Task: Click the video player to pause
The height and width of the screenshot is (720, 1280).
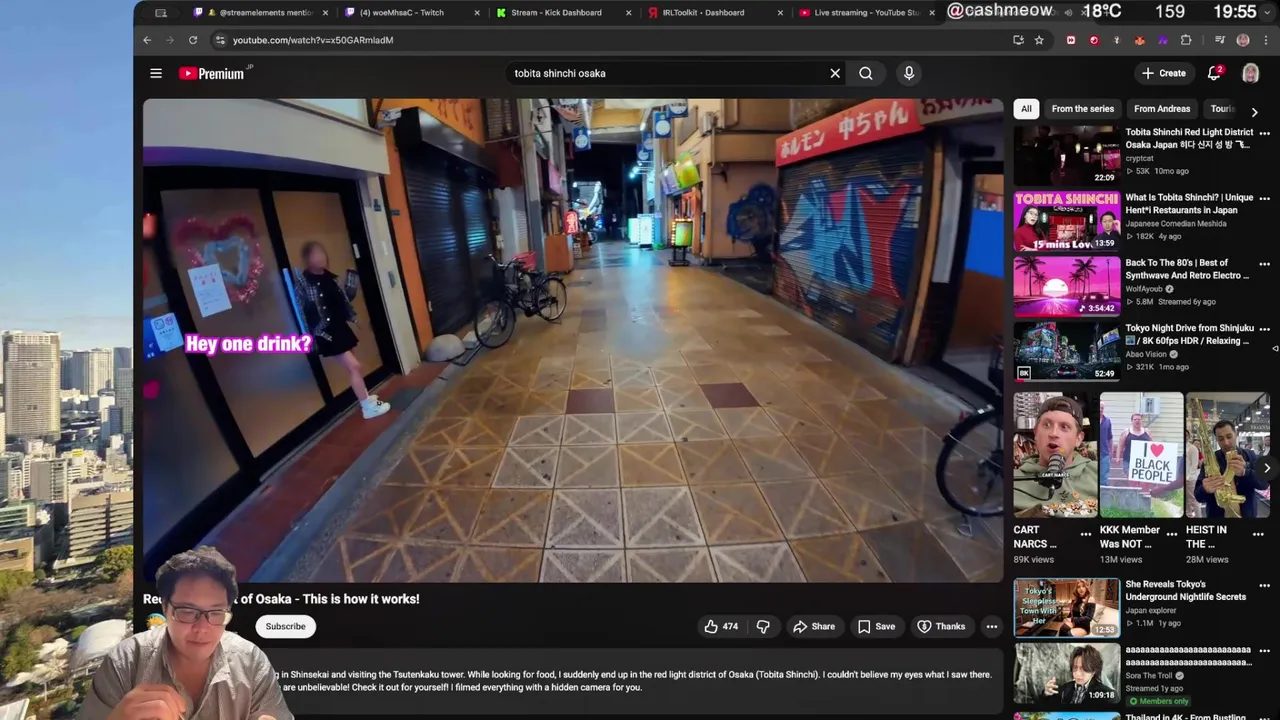Action: pyautogui.click(x=573, y=340)
